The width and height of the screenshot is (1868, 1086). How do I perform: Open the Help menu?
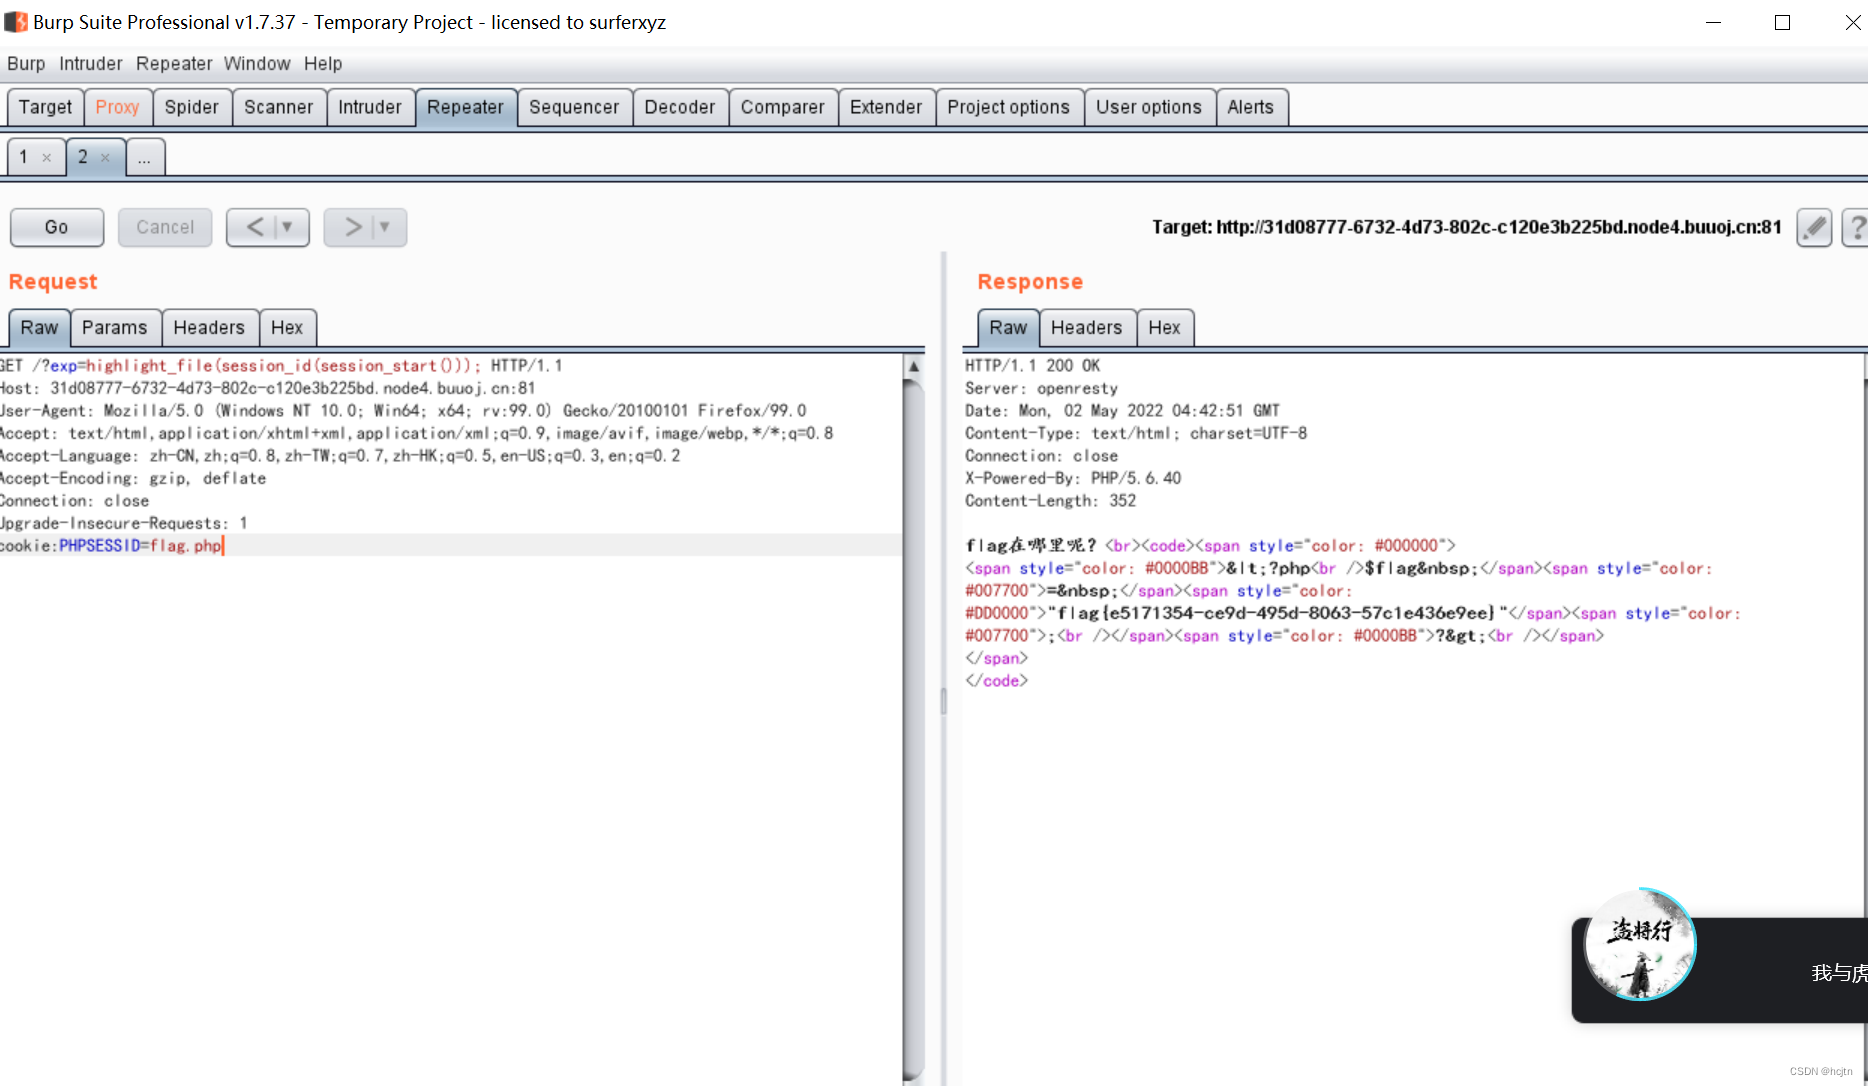(x=323, y=63)
